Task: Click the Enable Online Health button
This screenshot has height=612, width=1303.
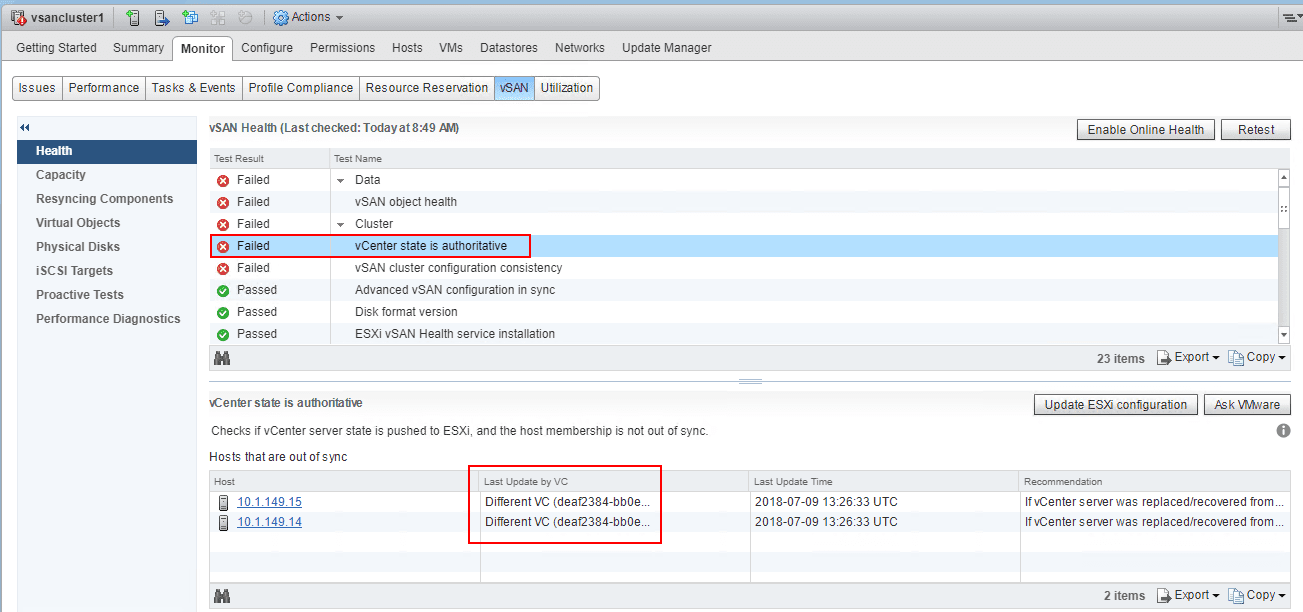Action: [x=1146, y=130]
